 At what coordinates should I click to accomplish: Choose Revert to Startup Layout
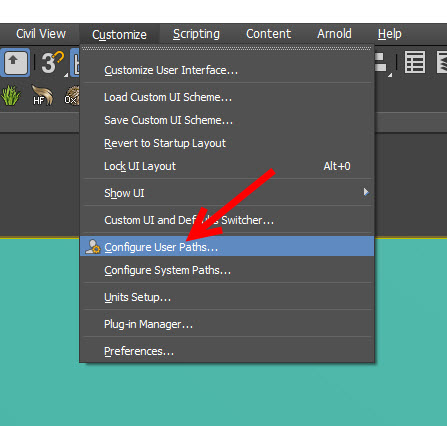point(227,143)
